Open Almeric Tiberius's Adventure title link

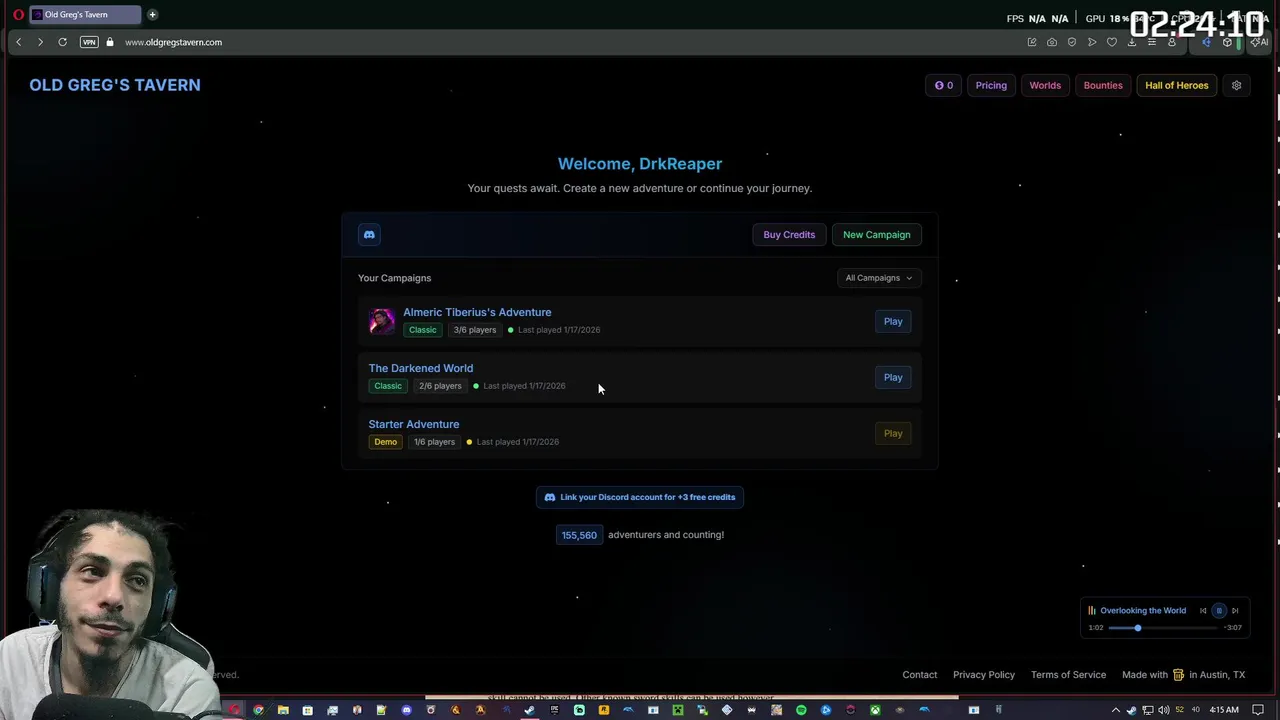(477, 312)
